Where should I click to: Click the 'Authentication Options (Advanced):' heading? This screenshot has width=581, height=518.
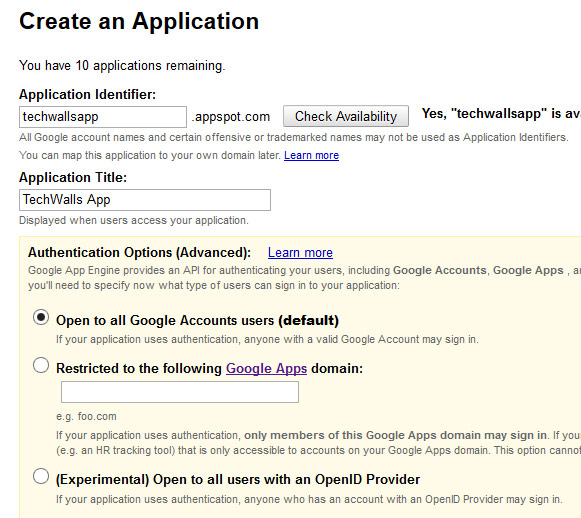coord(139,252)
